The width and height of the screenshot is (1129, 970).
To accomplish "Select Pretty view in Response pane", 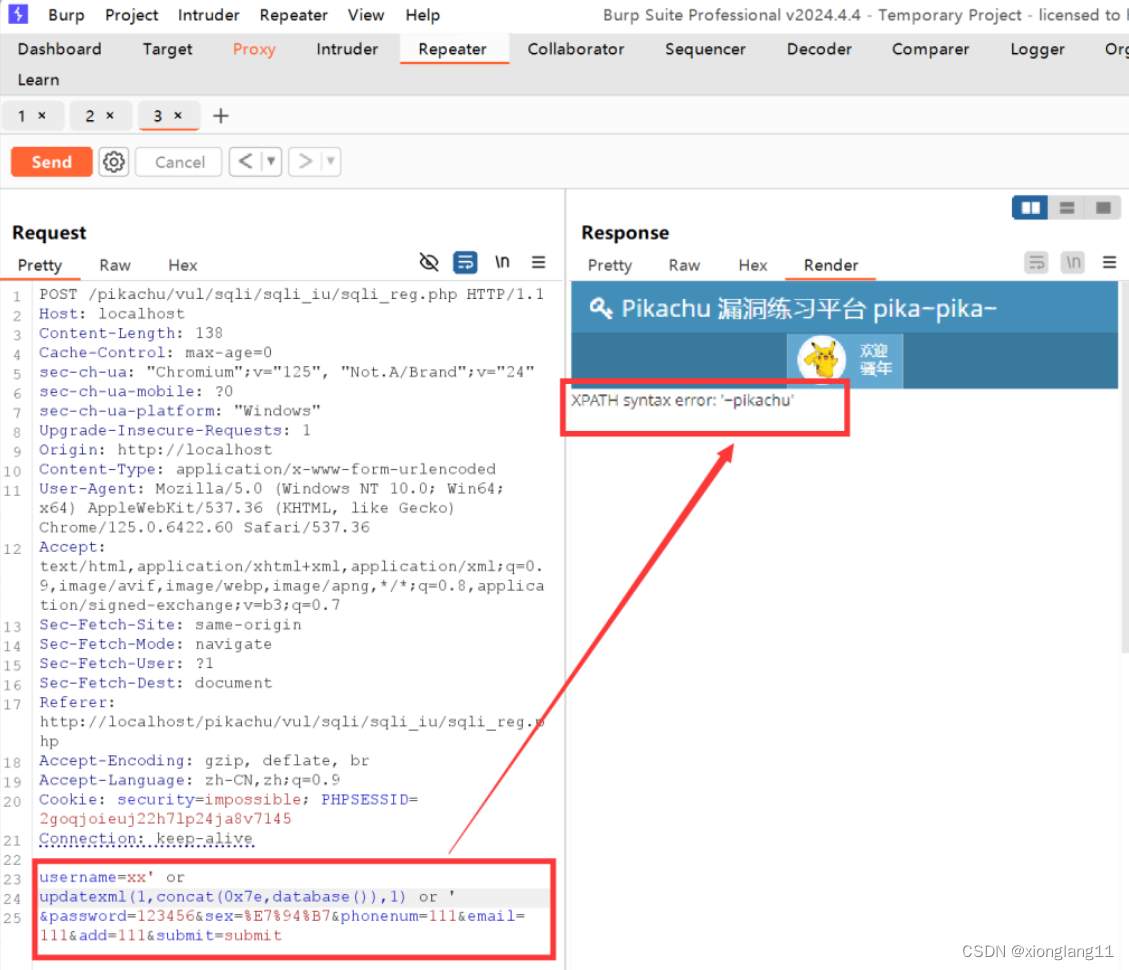I will (609, 265).
